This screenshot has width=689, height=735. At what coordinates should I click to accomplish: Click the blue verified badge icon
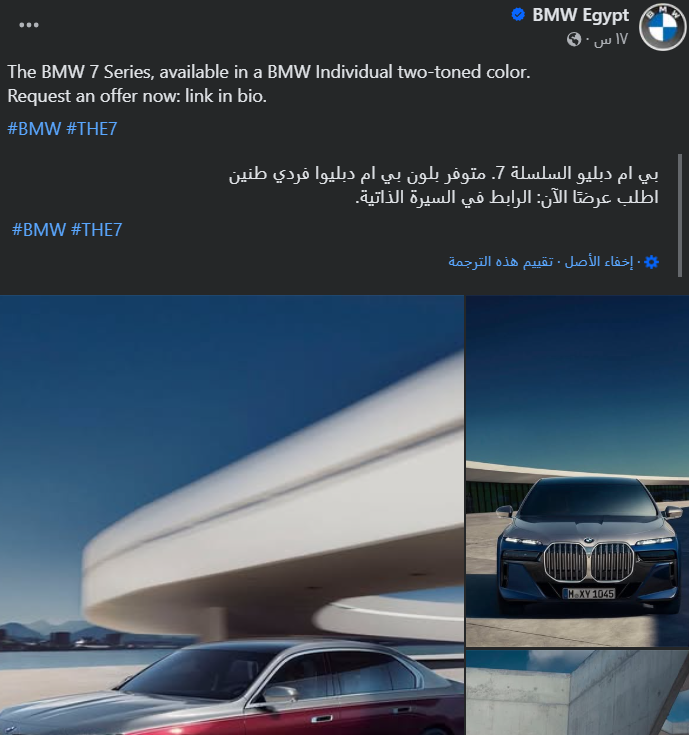(x=518, y=15)
